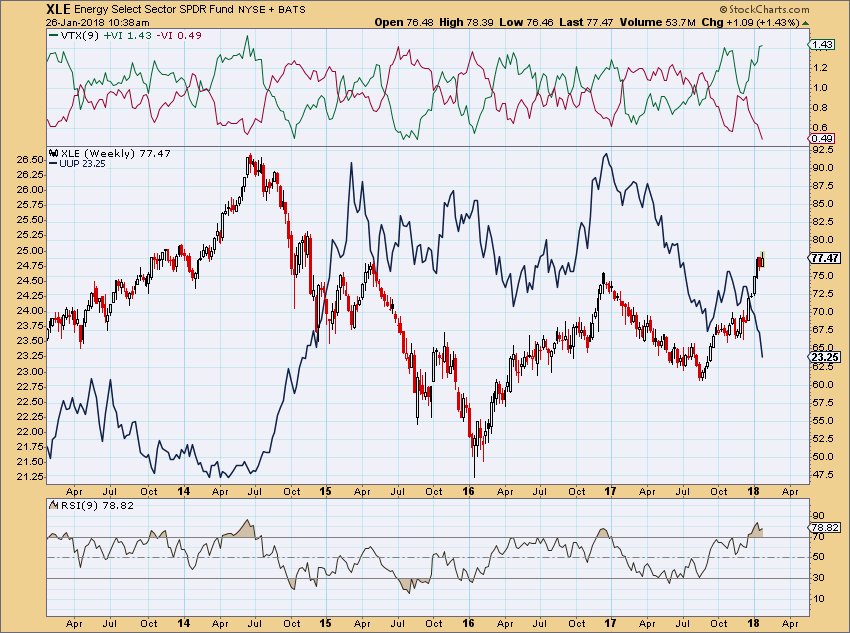Click the 'UUP 23.25' legend label
850x633 pixels.
(82, 163)
